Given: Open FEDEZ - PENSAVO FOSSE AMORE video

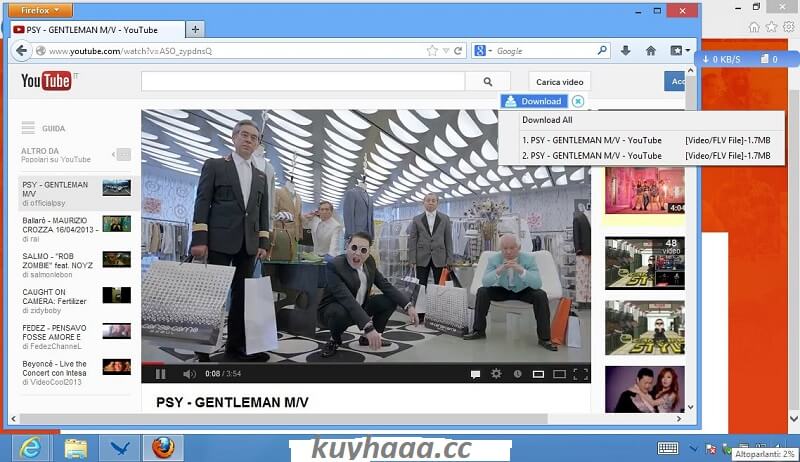Looking at the screenshot, I should pyautogui.click(x=77, y=337).
